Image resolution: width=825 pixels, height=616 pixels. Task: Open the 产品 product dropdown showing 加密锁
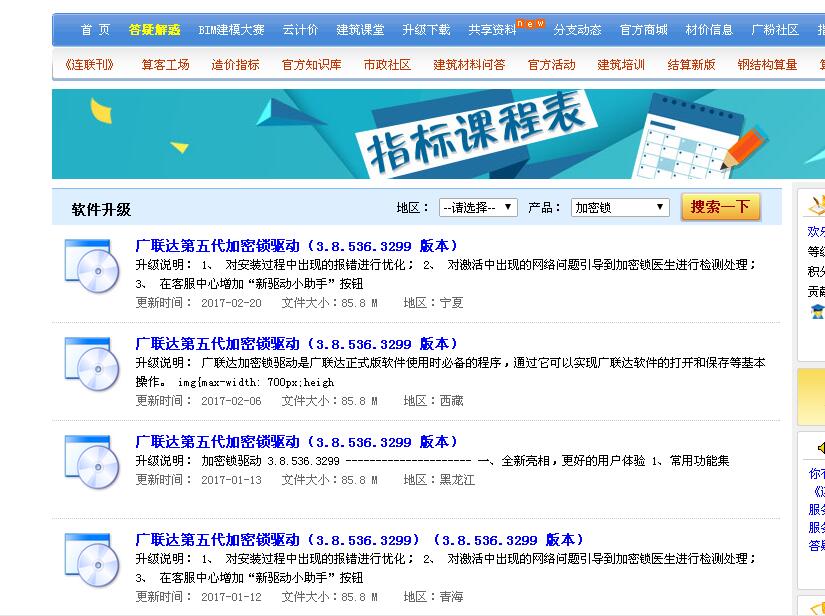point(620,205)
